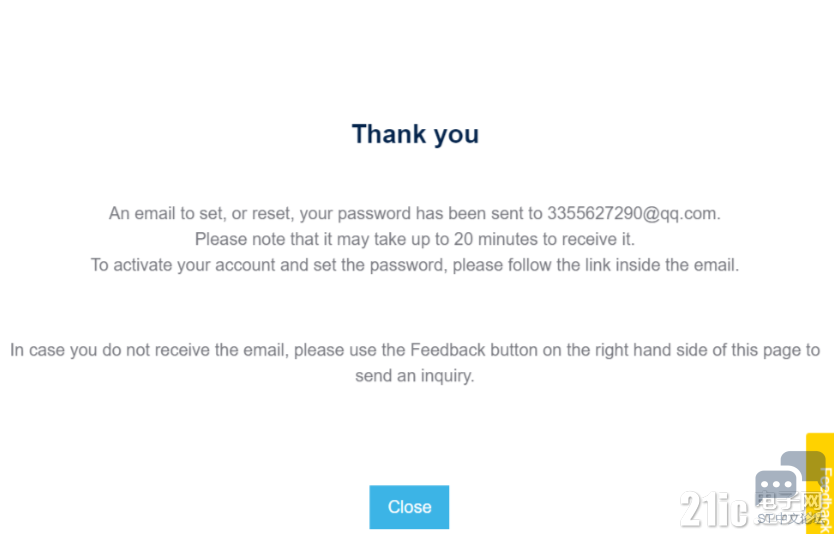Click the 'send an inquiry.' text
Viewport: 834px width, 534px height.
coord(414,376)
